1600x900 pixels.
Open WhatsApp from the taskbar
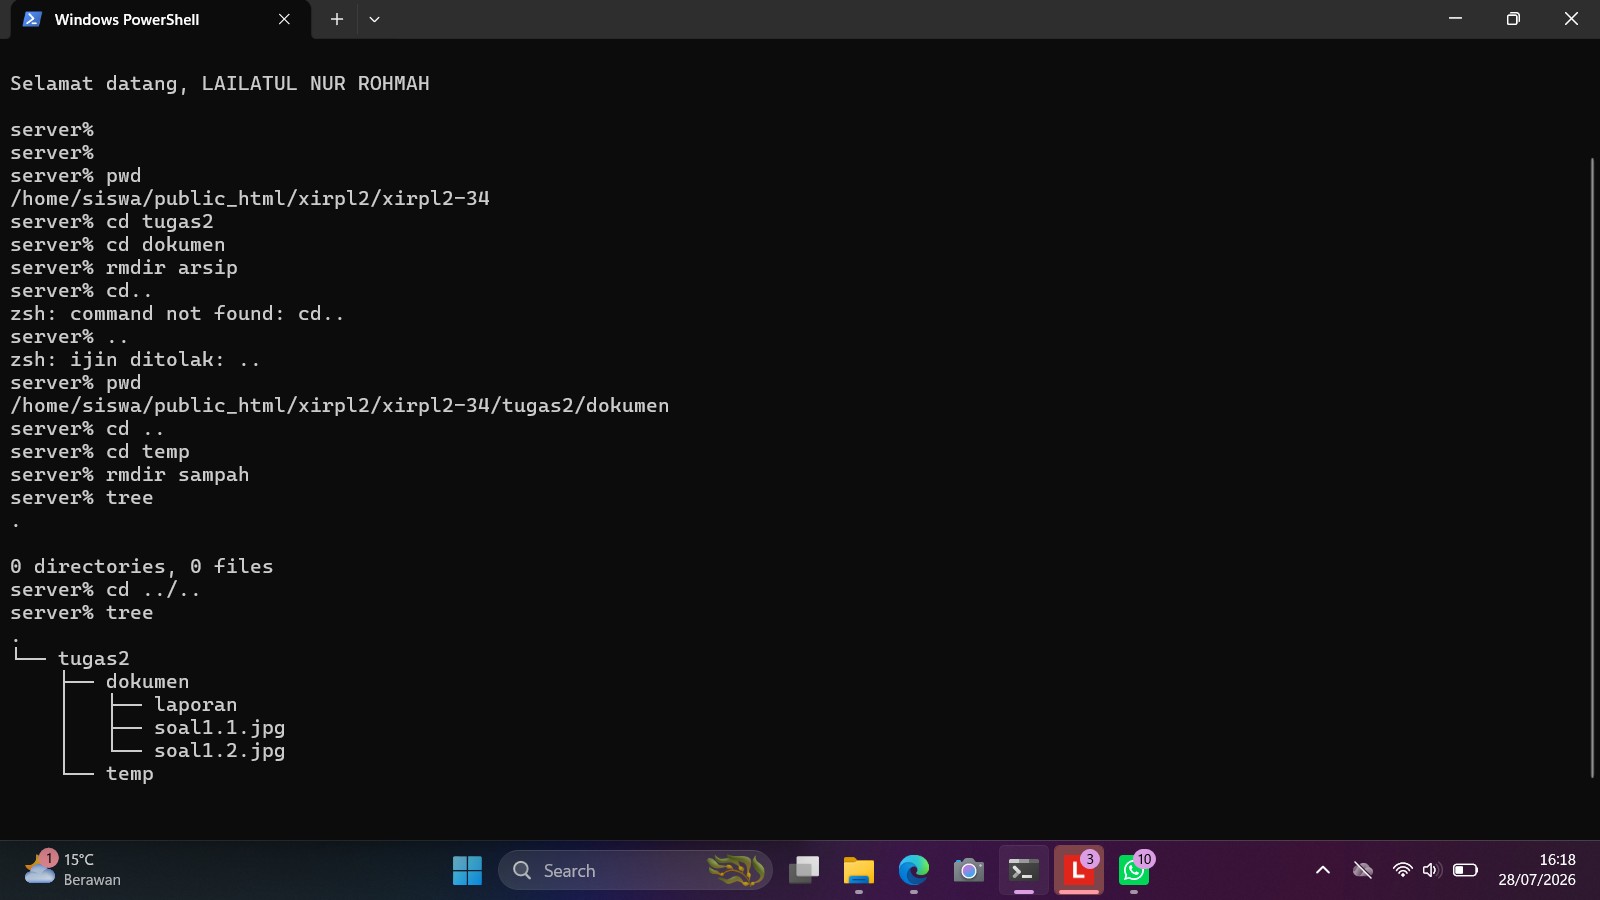pos(1134,870)
